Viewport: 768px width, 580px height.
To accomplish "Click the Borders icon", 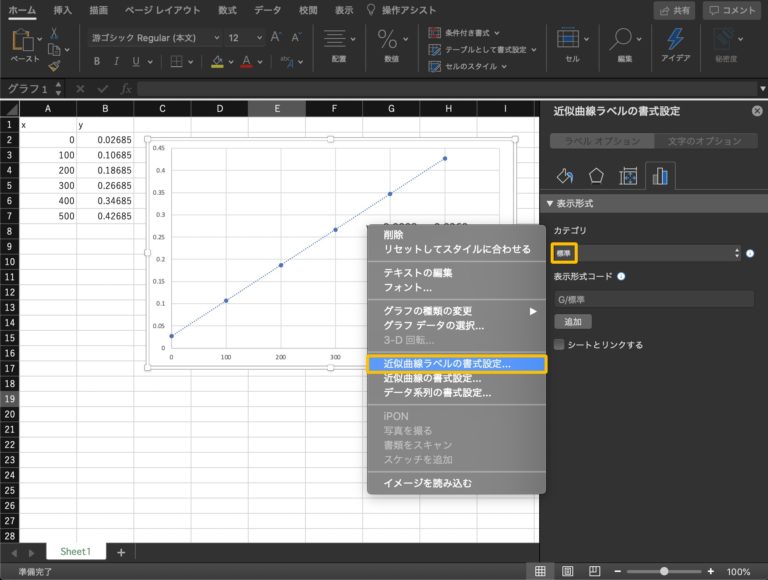I will (x=176, y=62).
